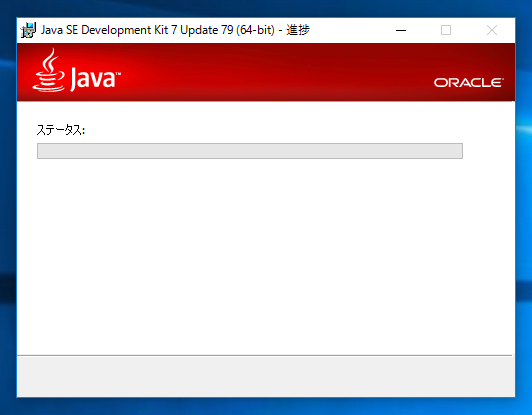The height and width of the screenshot is (415, 532).
Task: Click the window title text 'Java SE Development Kit 7 Update 79'
Action: pyautogui.click(x=137, y=30)
